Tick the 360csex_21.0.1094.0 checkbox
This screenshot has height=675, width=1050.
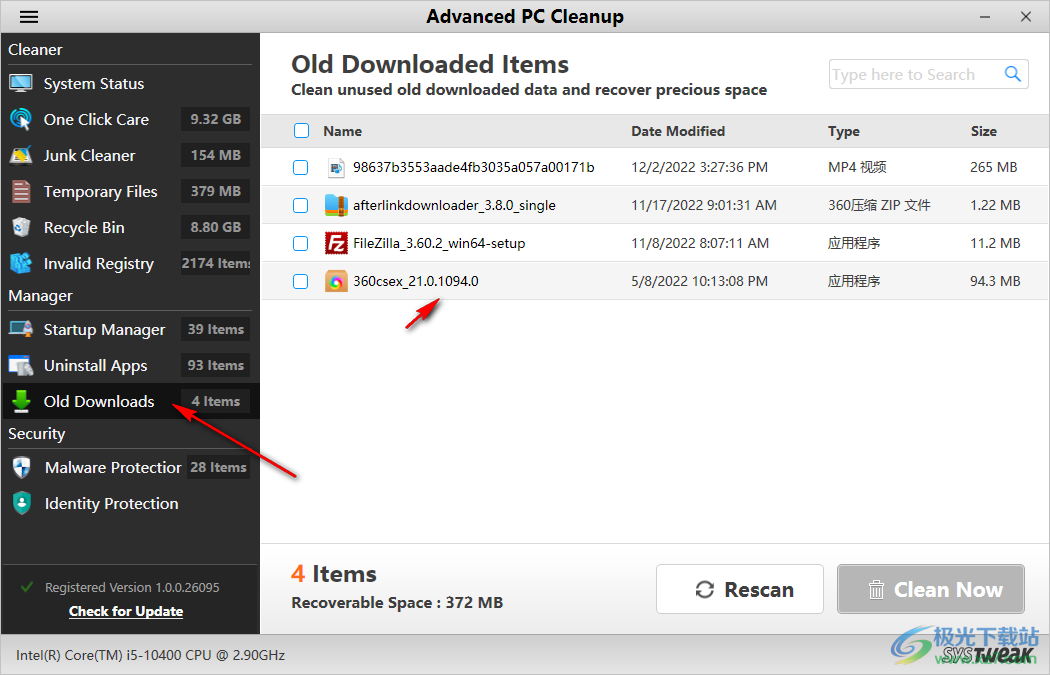click(301, 281)
